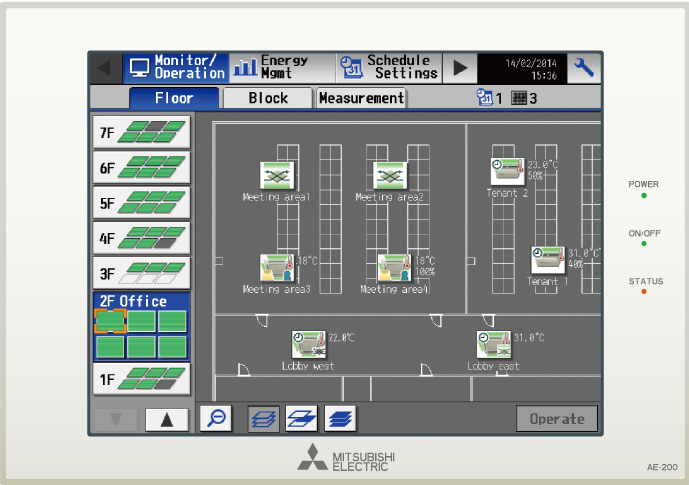Go to previous menu with left arrow
689x485 pixels.
click(x=106, y=68)
